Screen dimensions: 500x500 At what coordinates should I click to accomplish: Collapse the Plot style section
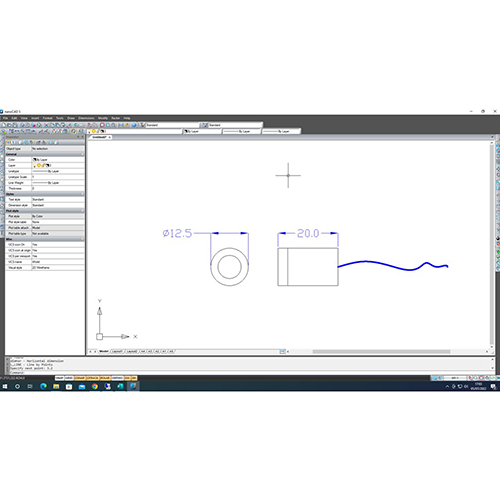click(82, 211)
